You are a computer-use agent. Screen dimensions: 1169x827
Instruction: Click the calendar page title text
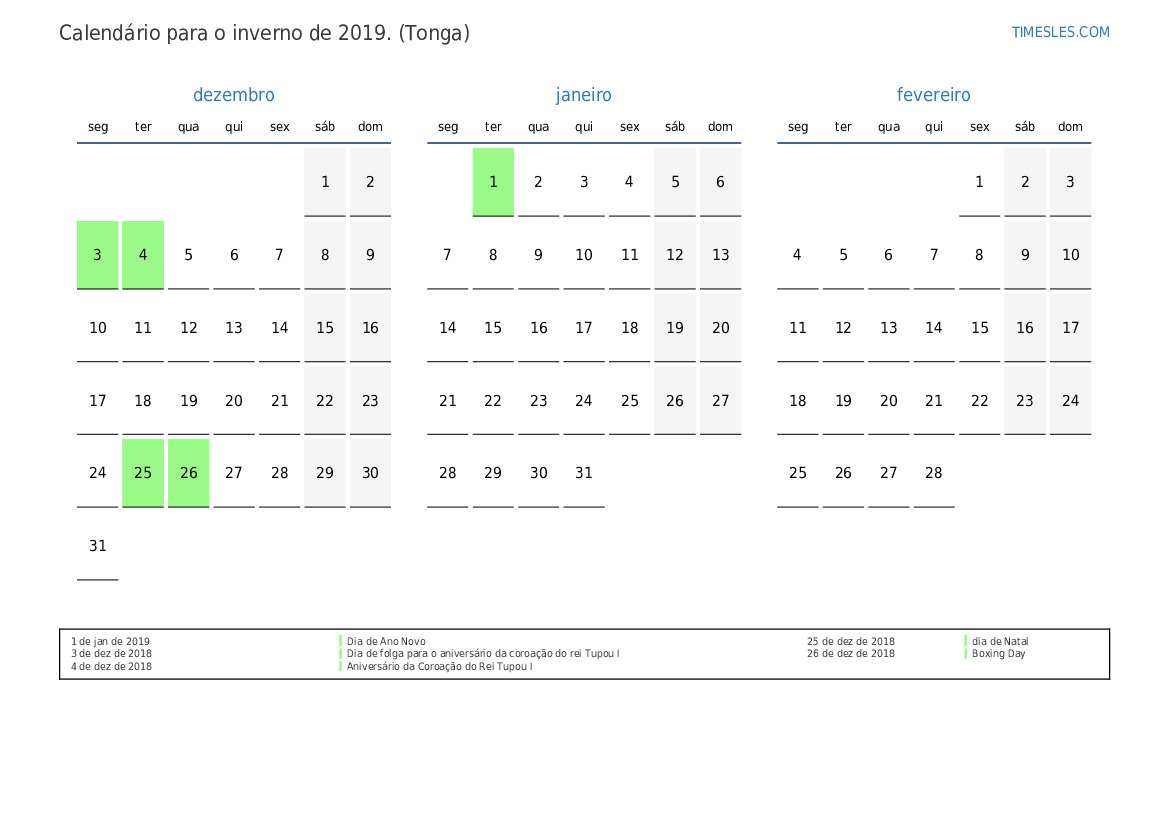click(264, 33)
